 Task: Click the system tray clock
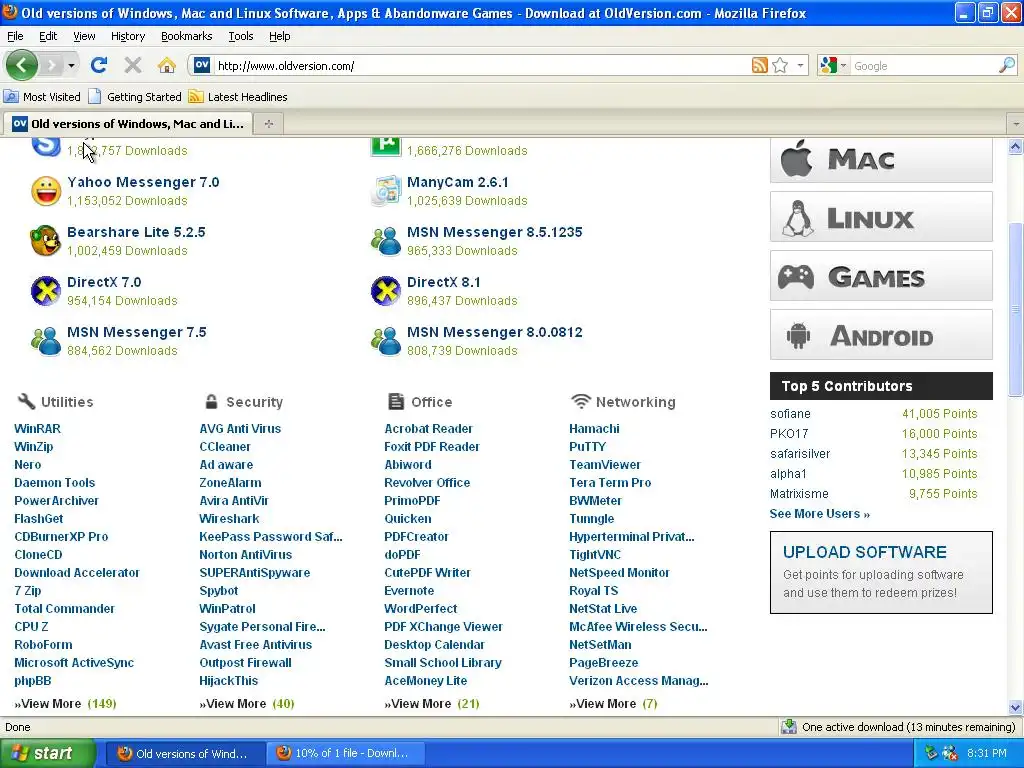pos(986,753)
